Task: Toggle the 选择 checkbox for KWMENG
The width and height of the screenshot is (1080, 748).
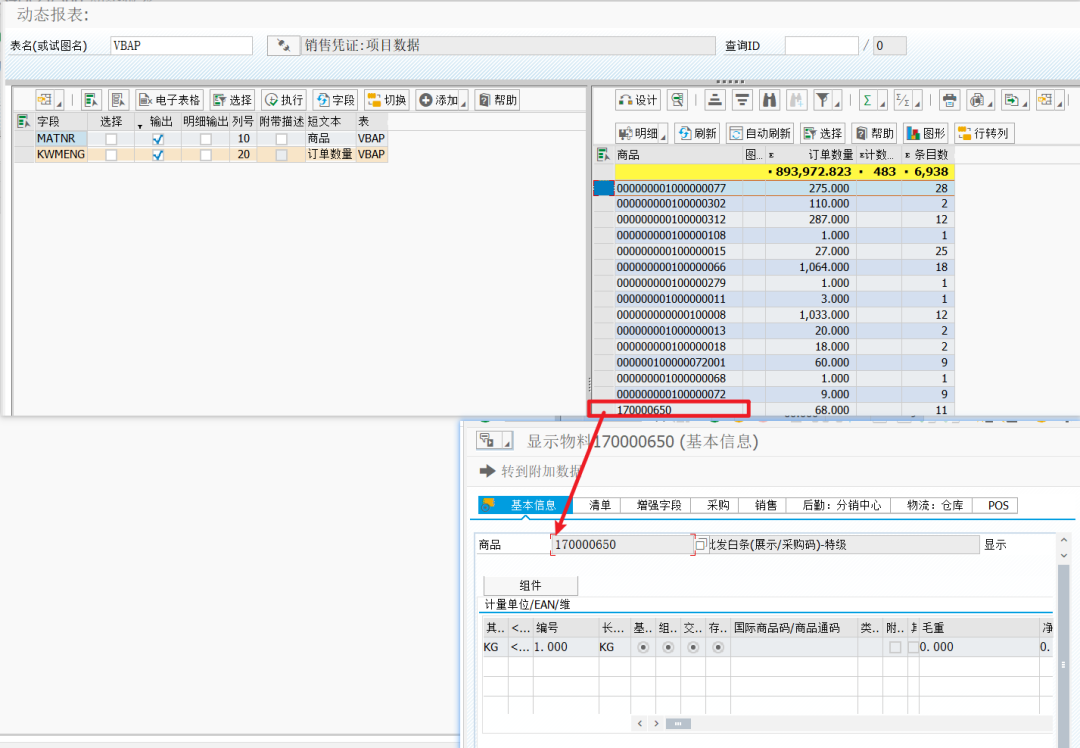Action: click(x=111, y=154)
